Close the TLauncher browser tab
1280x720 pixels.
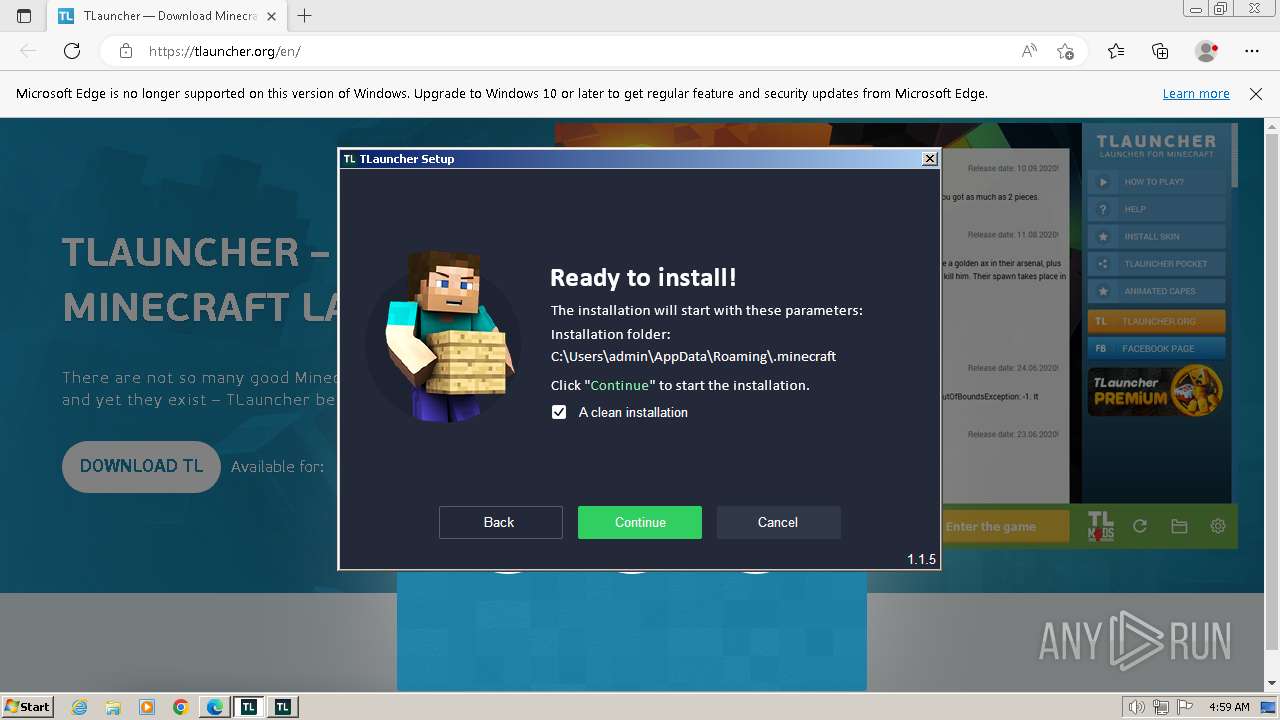(272, 16)
